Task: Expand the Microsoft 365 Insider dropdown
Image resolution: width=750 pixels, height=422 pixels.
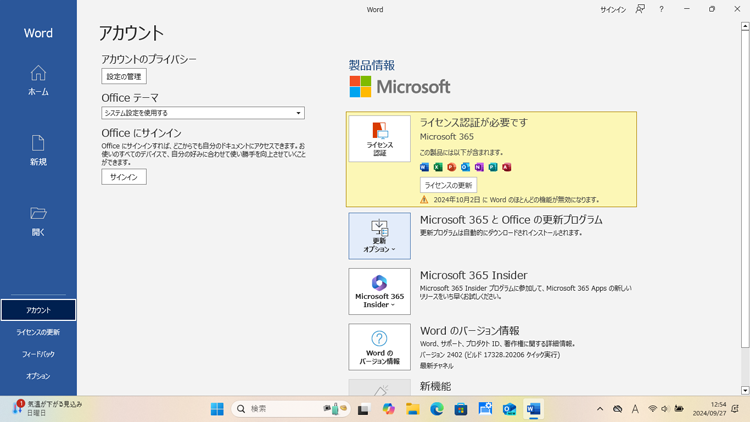Action: tap(379, 291)
